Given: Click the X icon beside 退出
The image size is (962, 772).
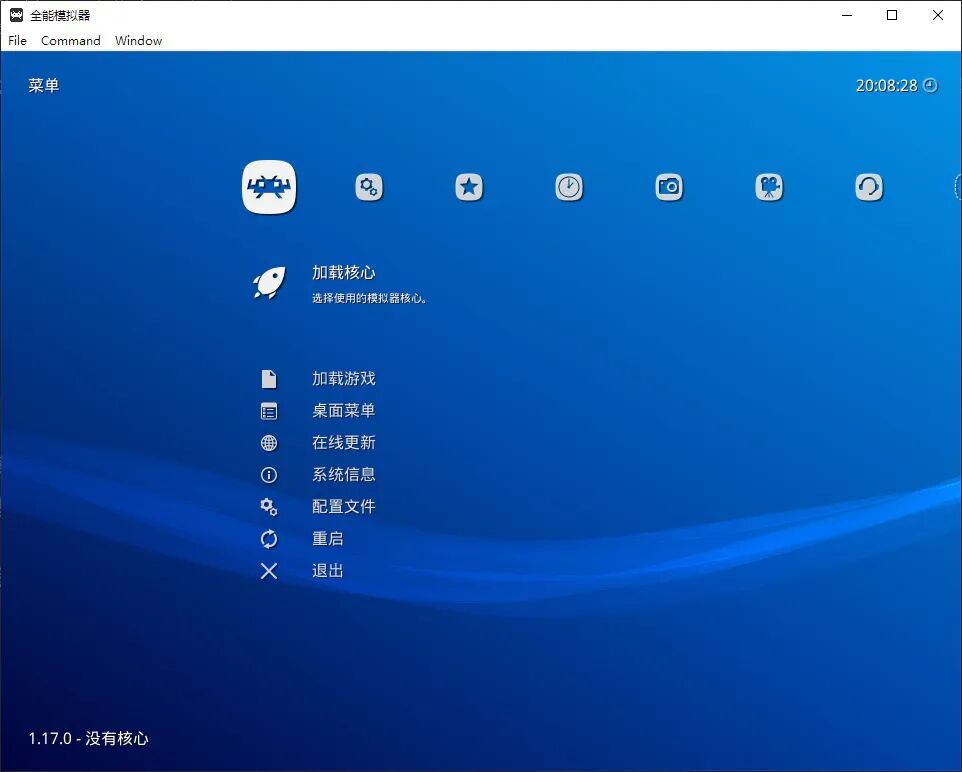Looking at the screenshot, I should point(268,571).
